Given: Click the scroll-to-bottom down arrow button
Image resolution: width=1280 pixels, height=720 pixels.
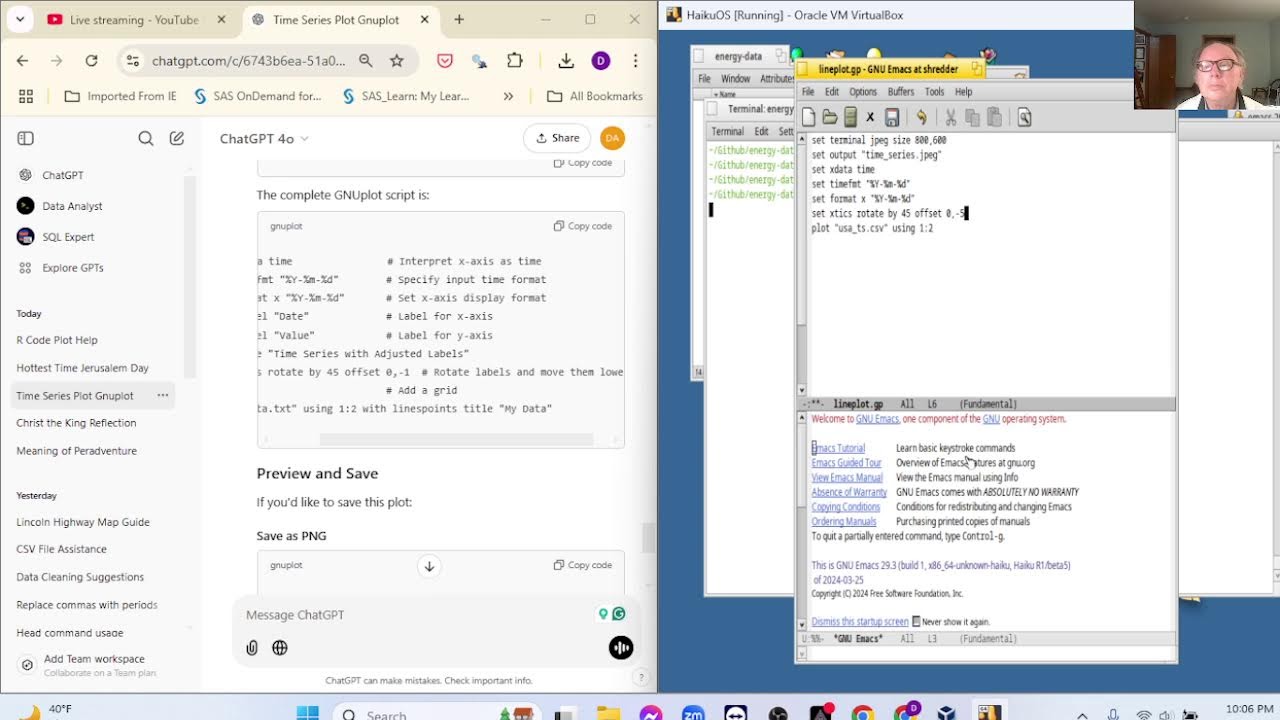Looking at the screenshot, I should click(429, 566).
